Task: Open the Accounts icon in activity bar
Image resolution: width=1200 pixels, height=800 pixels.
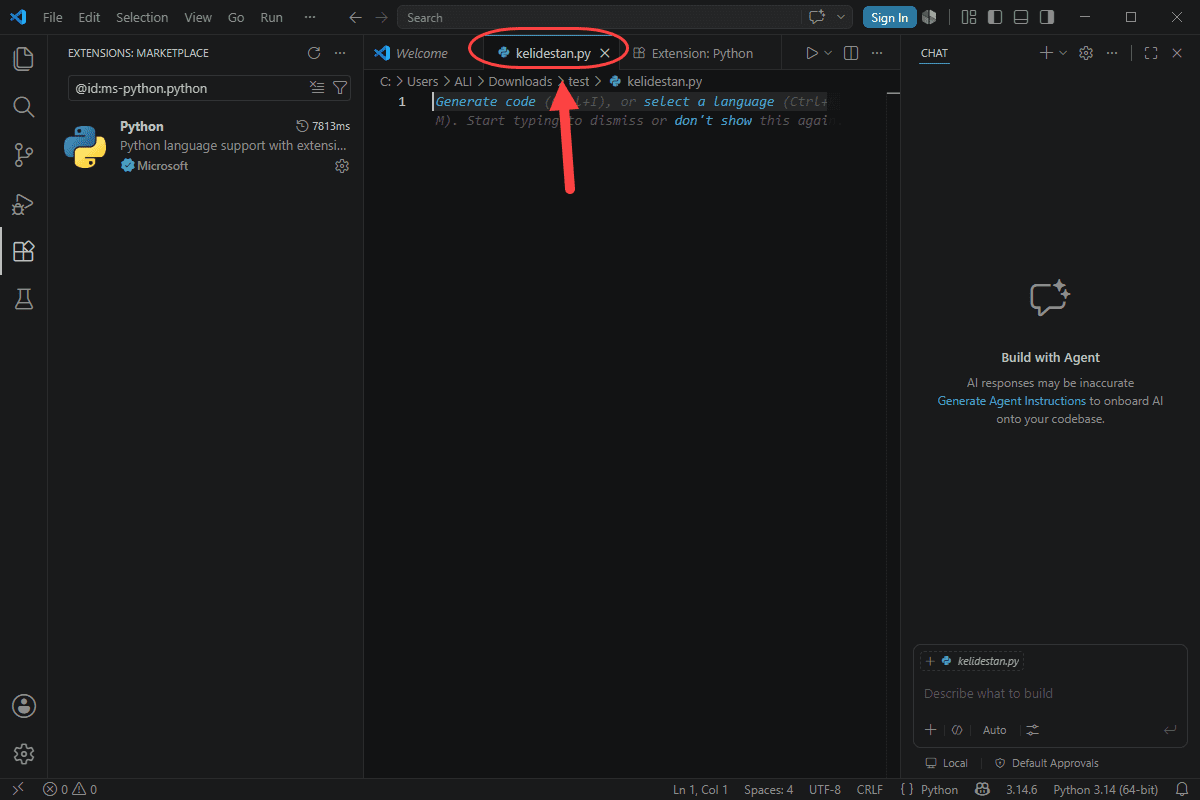Action: pyautogui.click(x=24, y=706)
